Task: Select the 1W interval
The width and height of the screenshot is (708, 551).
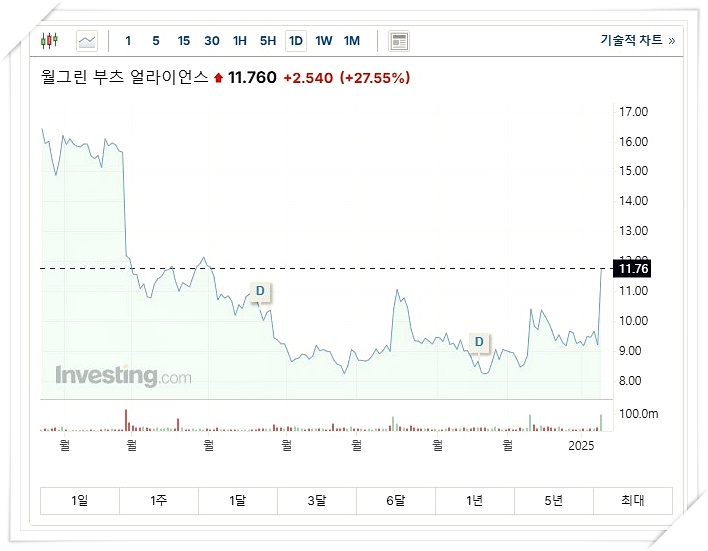Action: (324, 41)
